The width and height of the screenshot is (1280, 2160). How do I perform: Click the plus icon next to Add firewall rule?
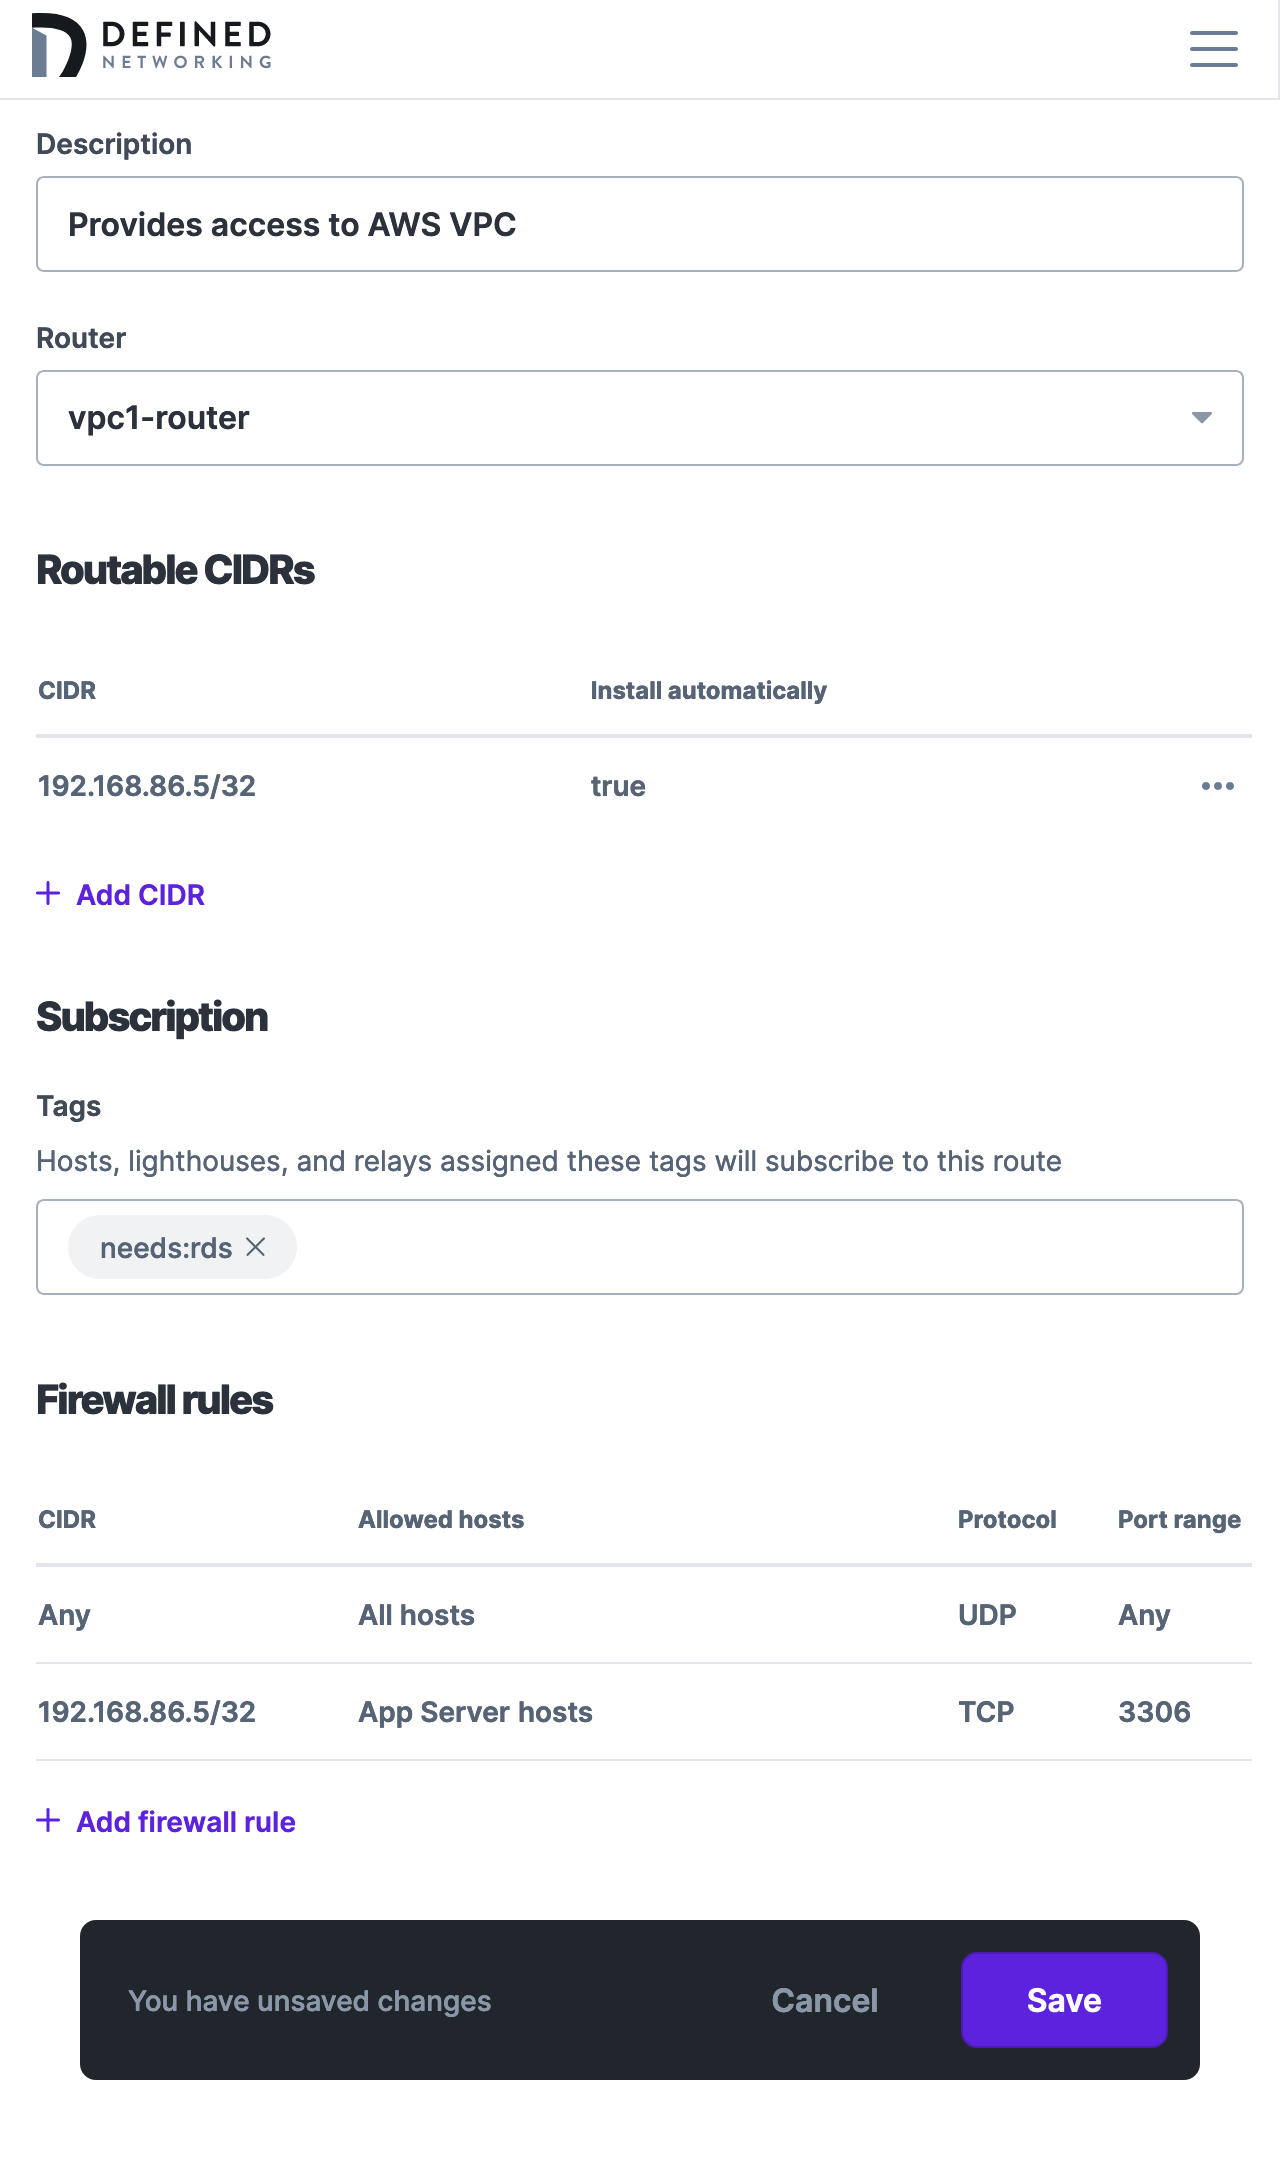coord(47,1821)
